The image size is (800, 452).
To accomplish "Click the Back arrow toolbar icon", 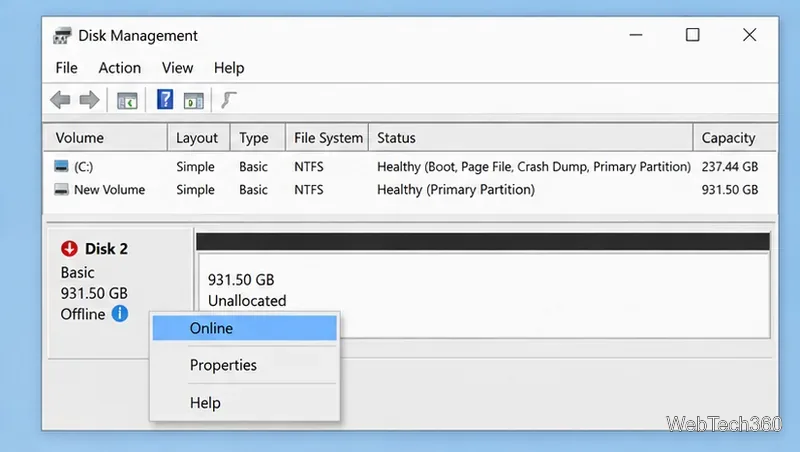I will point(60,99).
